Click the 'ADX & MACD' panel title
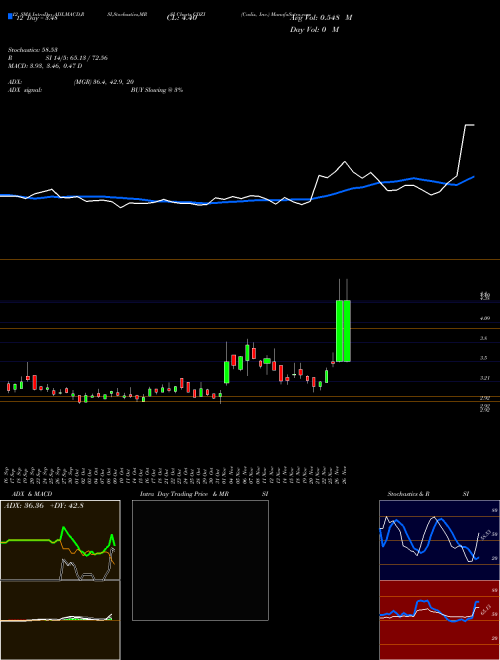 click(32, 494)
